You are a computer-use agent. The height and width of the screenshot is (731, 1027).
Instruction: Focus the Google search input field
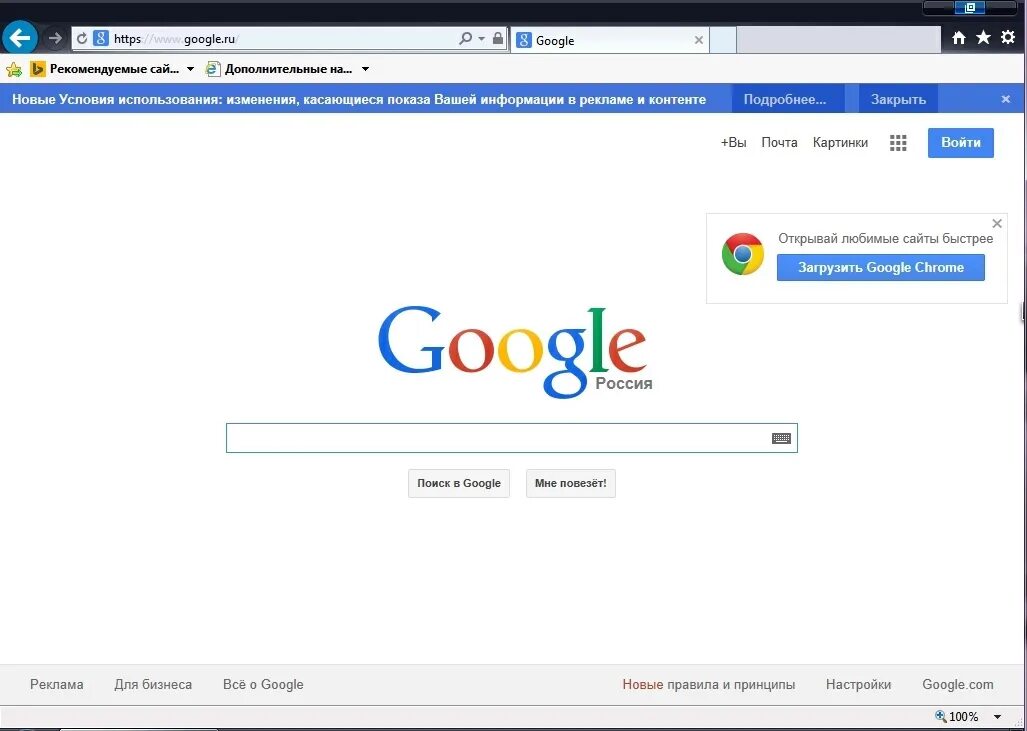point(512,438)
